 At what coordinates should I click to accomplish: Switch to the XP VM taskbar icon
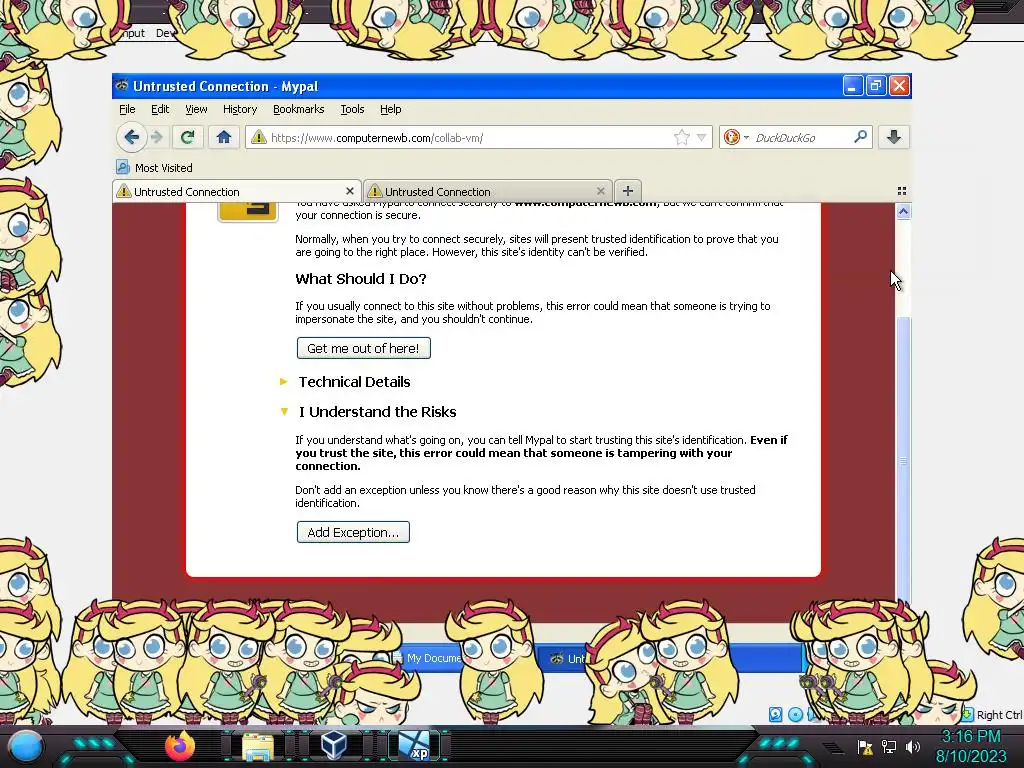coord(414,746)
